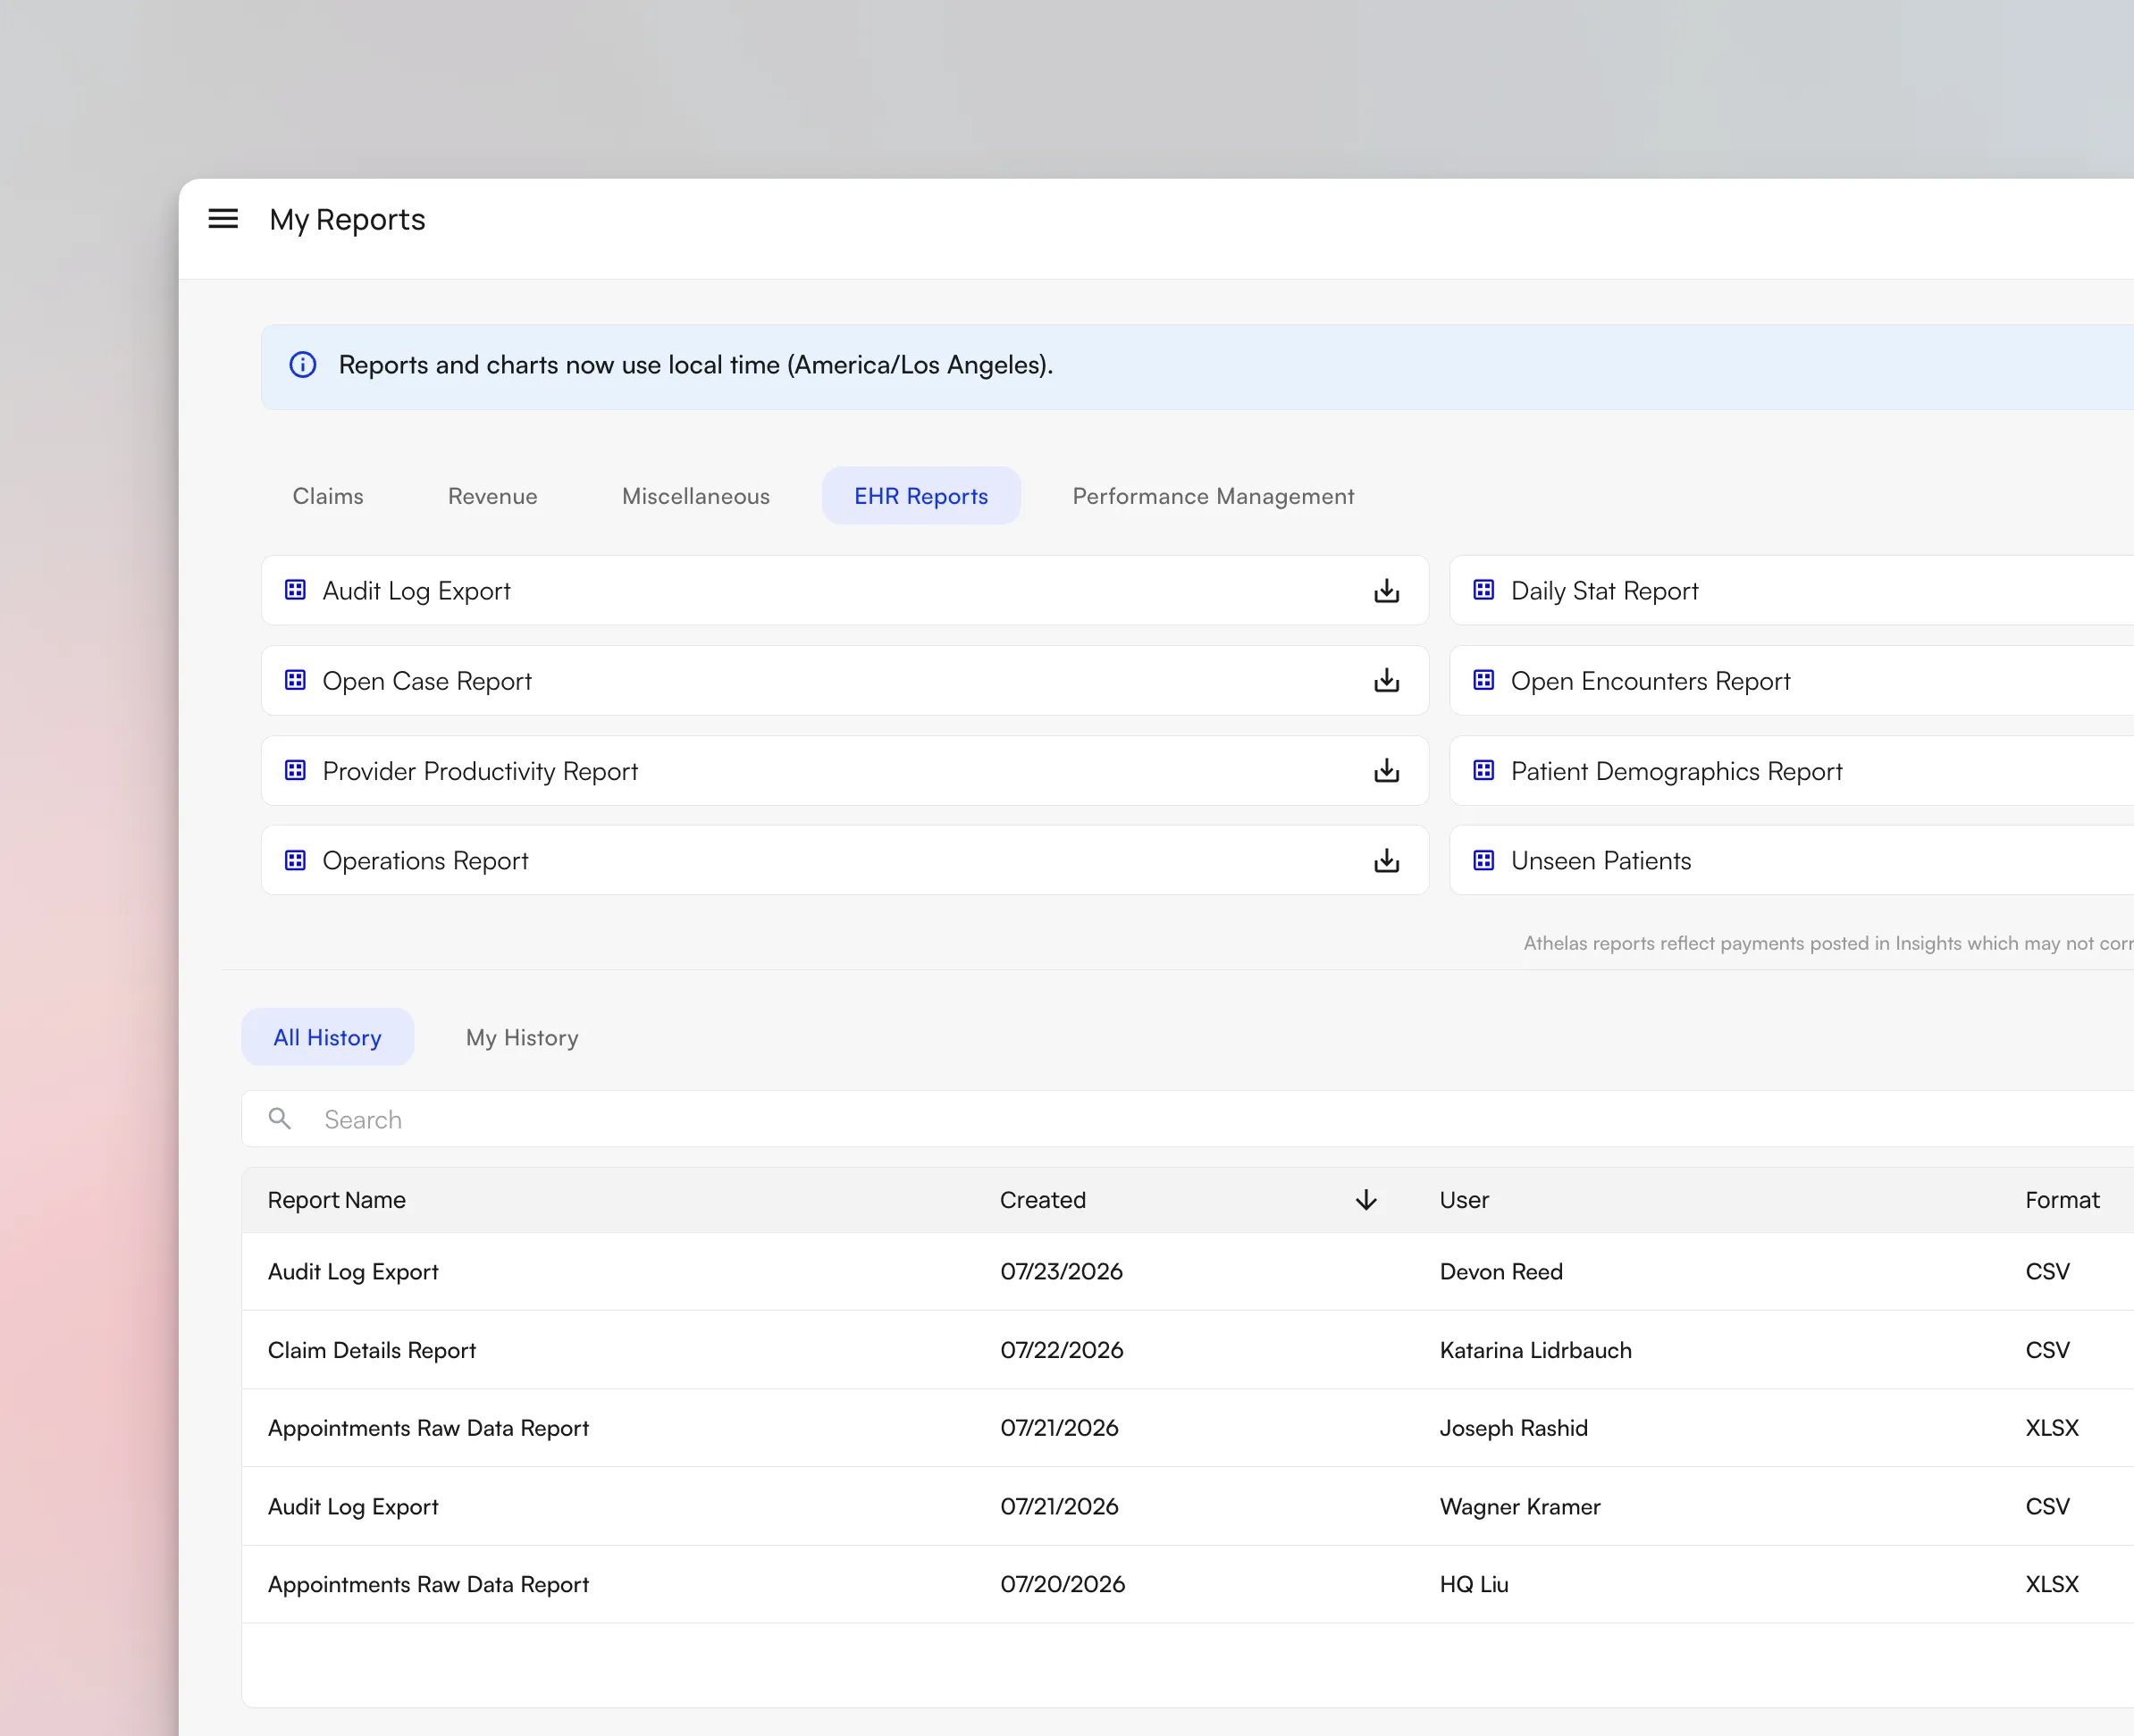Click the grid icon beside Daily Stat Report
This screenshot has height=1736, width=2134.
[x=1484, y=590]
